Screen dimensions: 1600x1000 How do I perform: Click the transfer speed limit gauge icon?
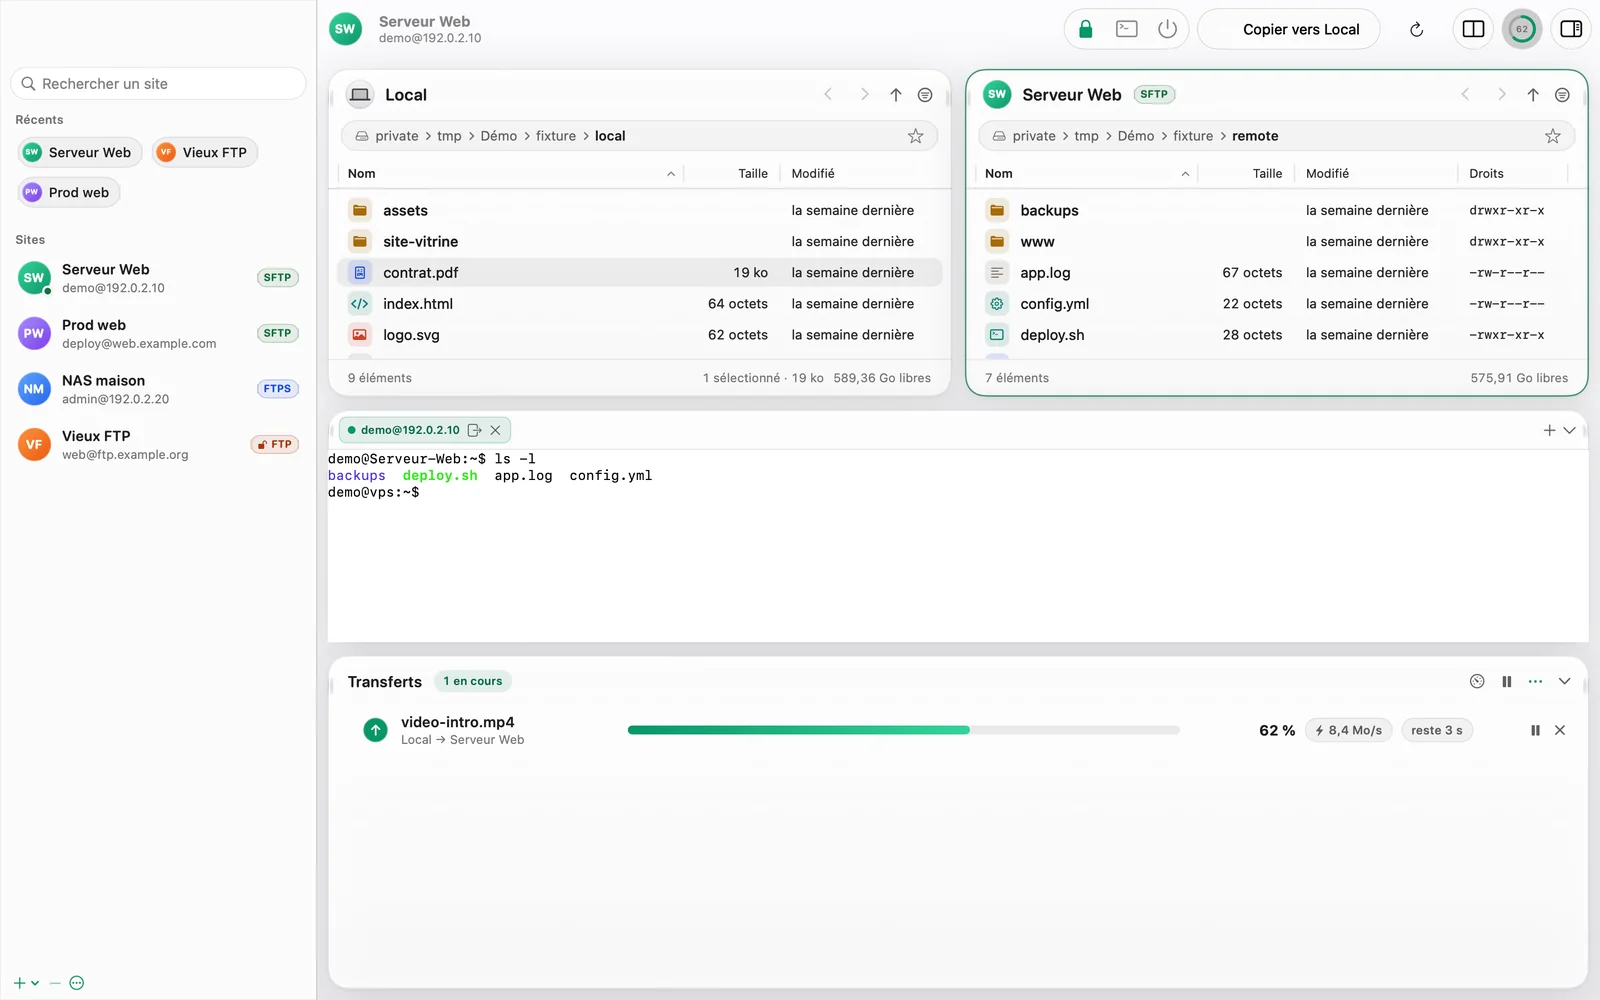(1477, 681)
